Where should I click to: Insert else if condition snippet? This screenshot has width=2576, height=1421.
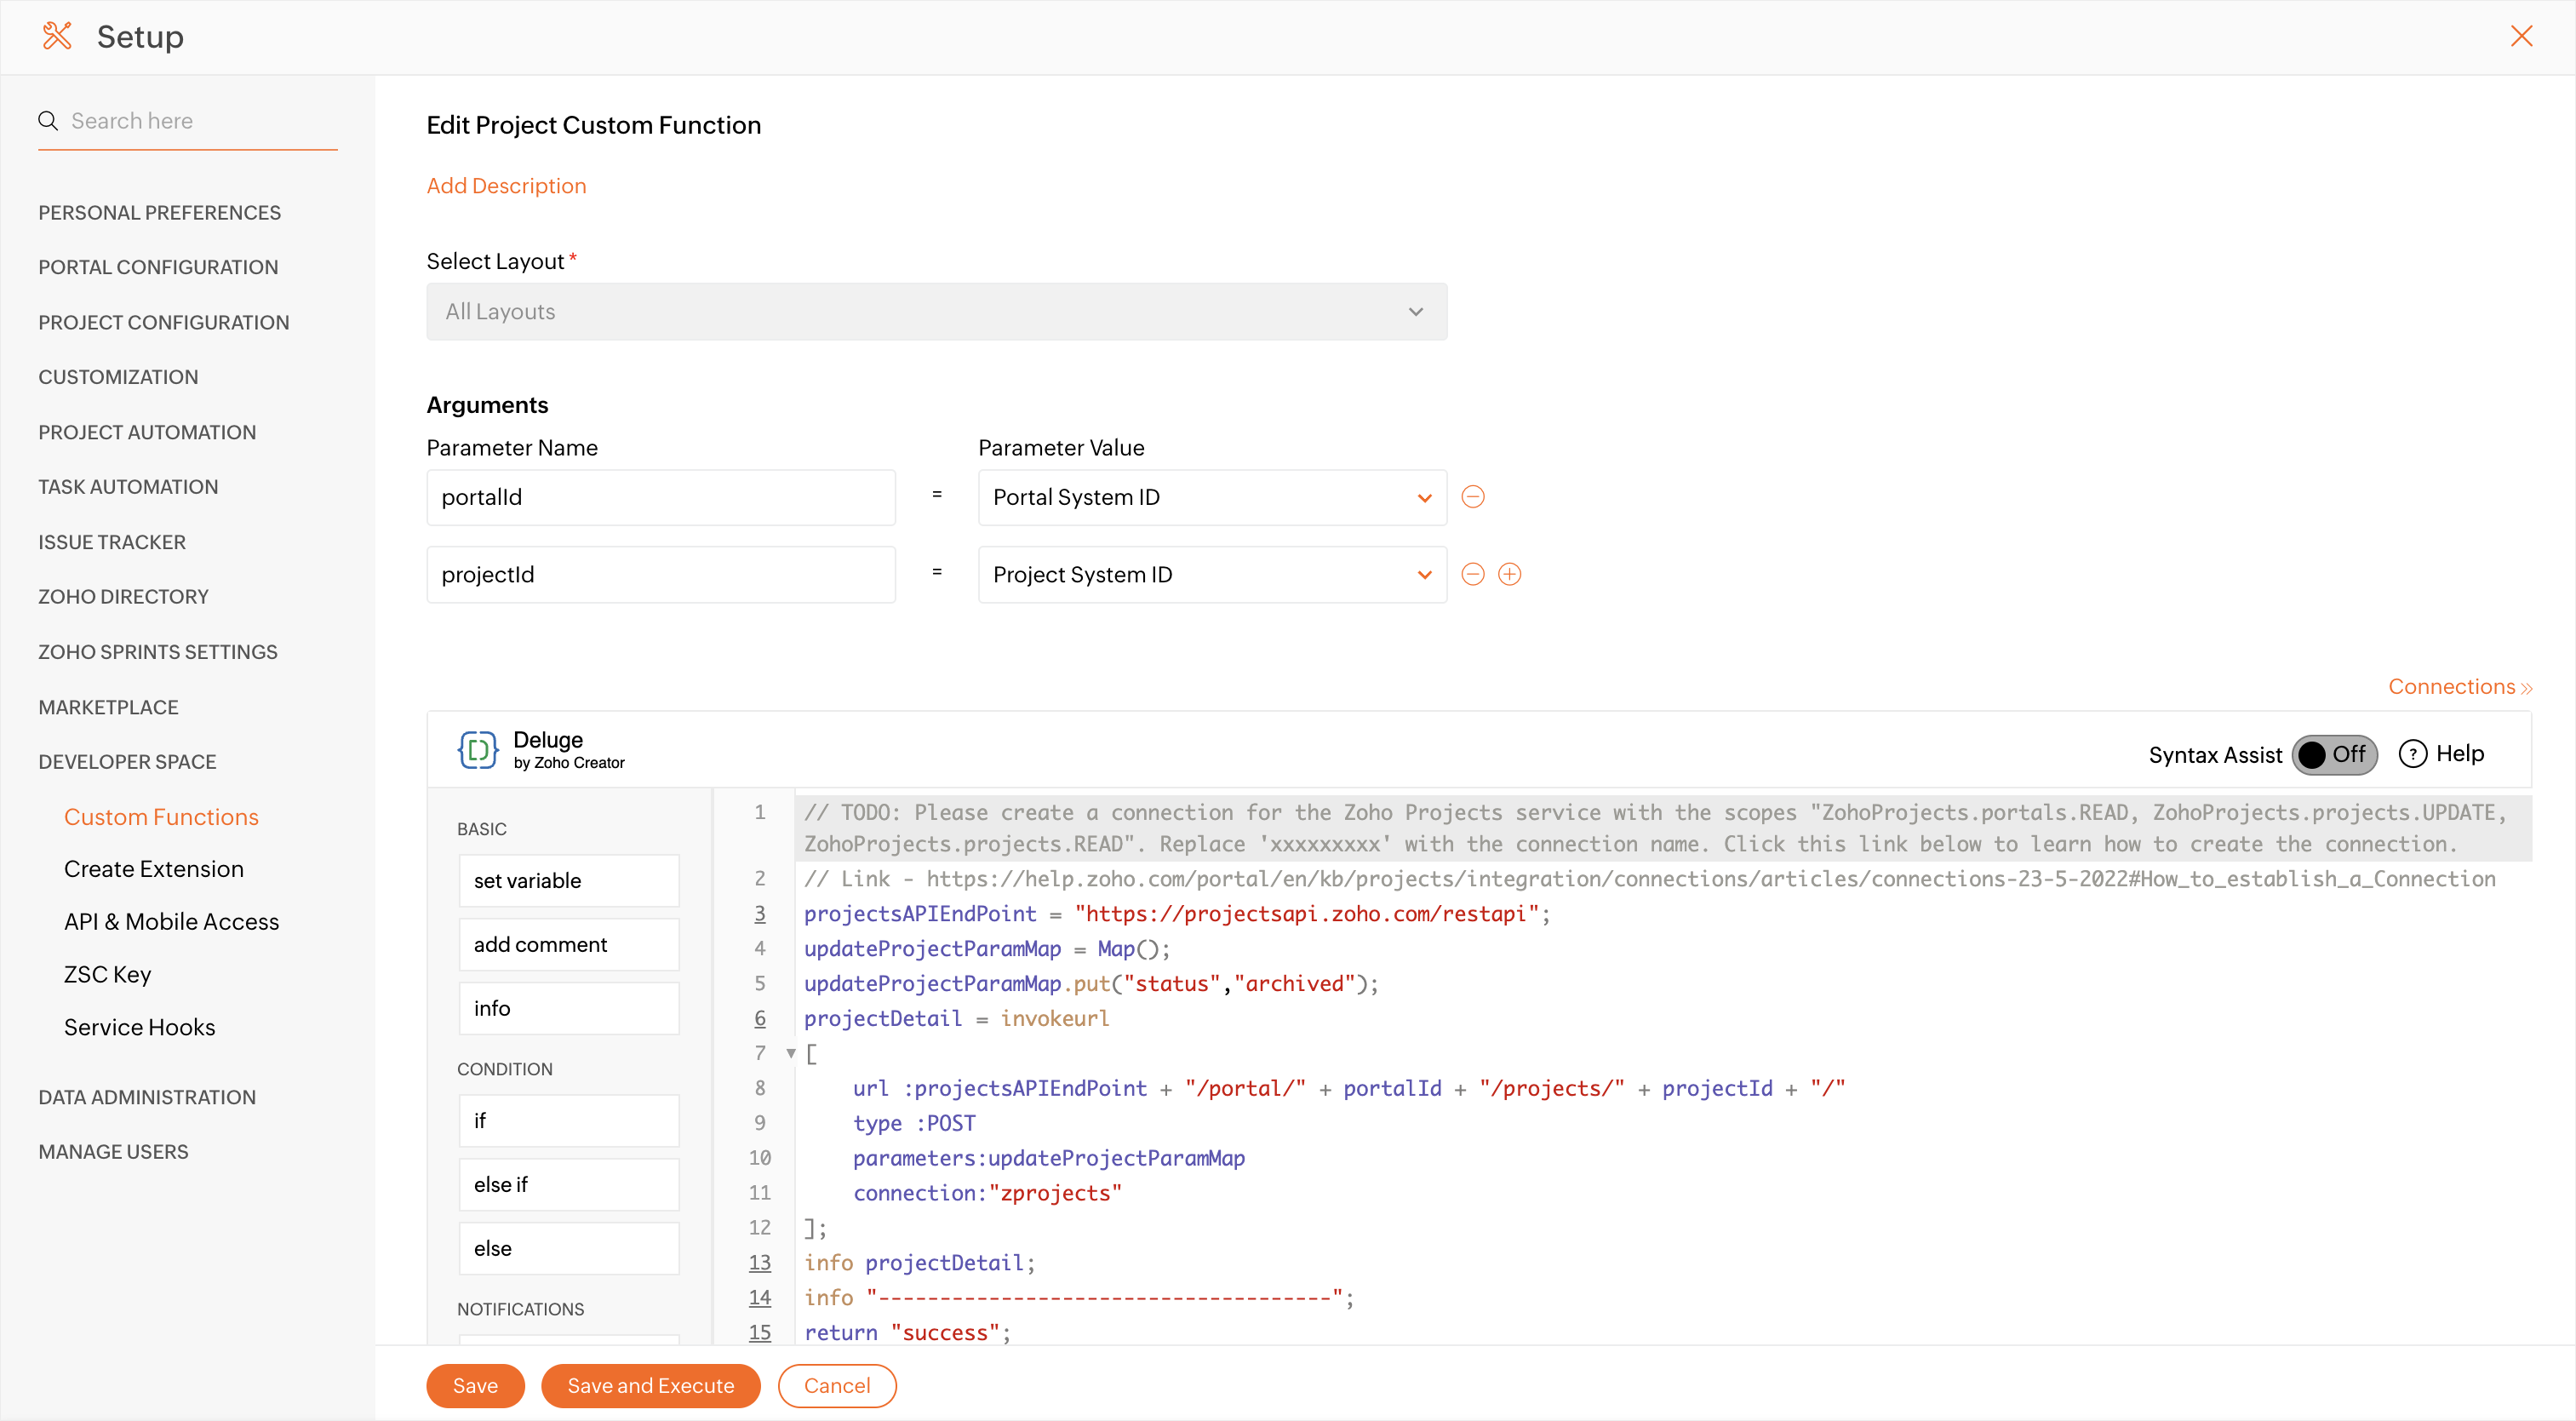[569, 1185]
